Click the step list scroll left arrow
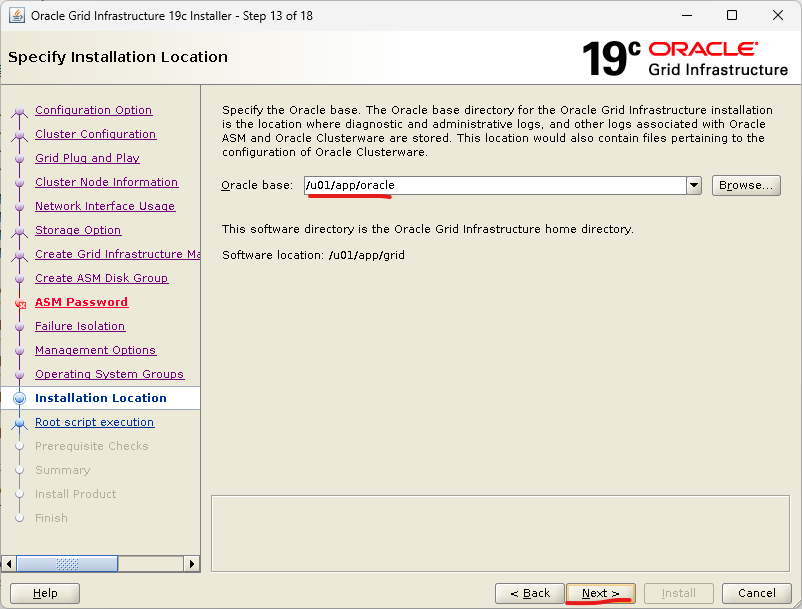 (9, 564)
